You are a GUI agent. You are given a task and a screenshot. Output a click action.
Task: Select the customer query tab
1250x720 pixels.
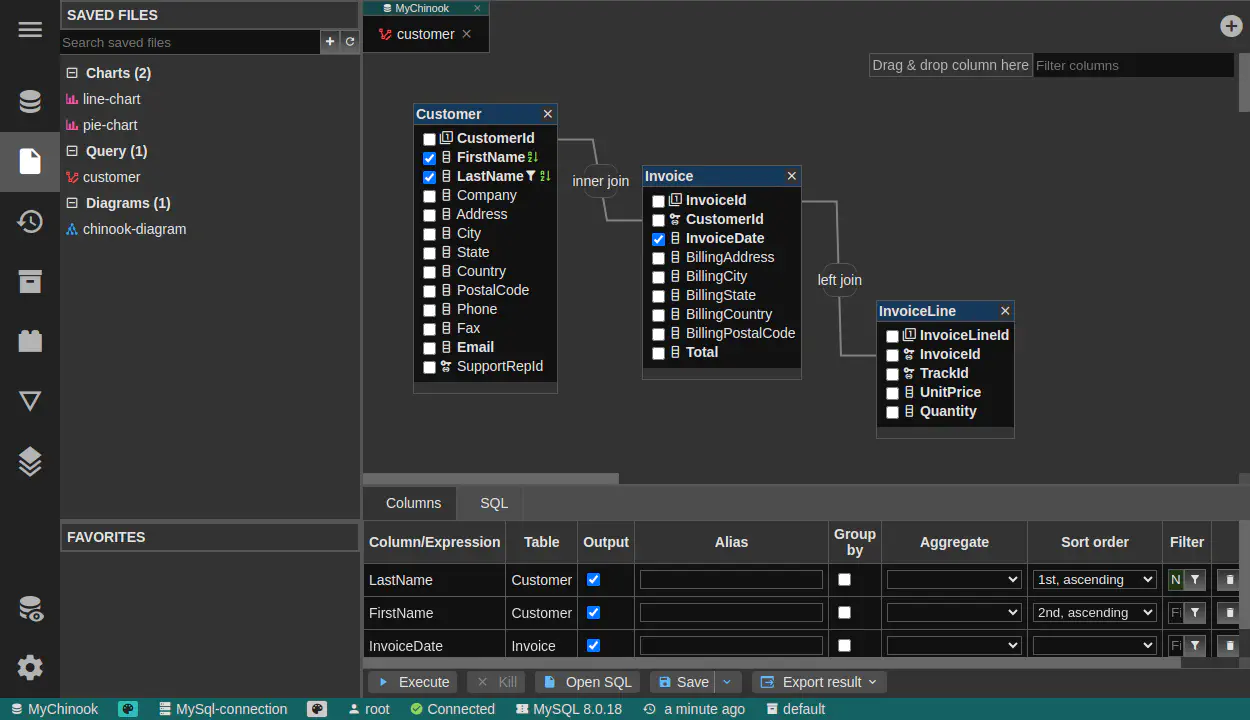point(425,34)
